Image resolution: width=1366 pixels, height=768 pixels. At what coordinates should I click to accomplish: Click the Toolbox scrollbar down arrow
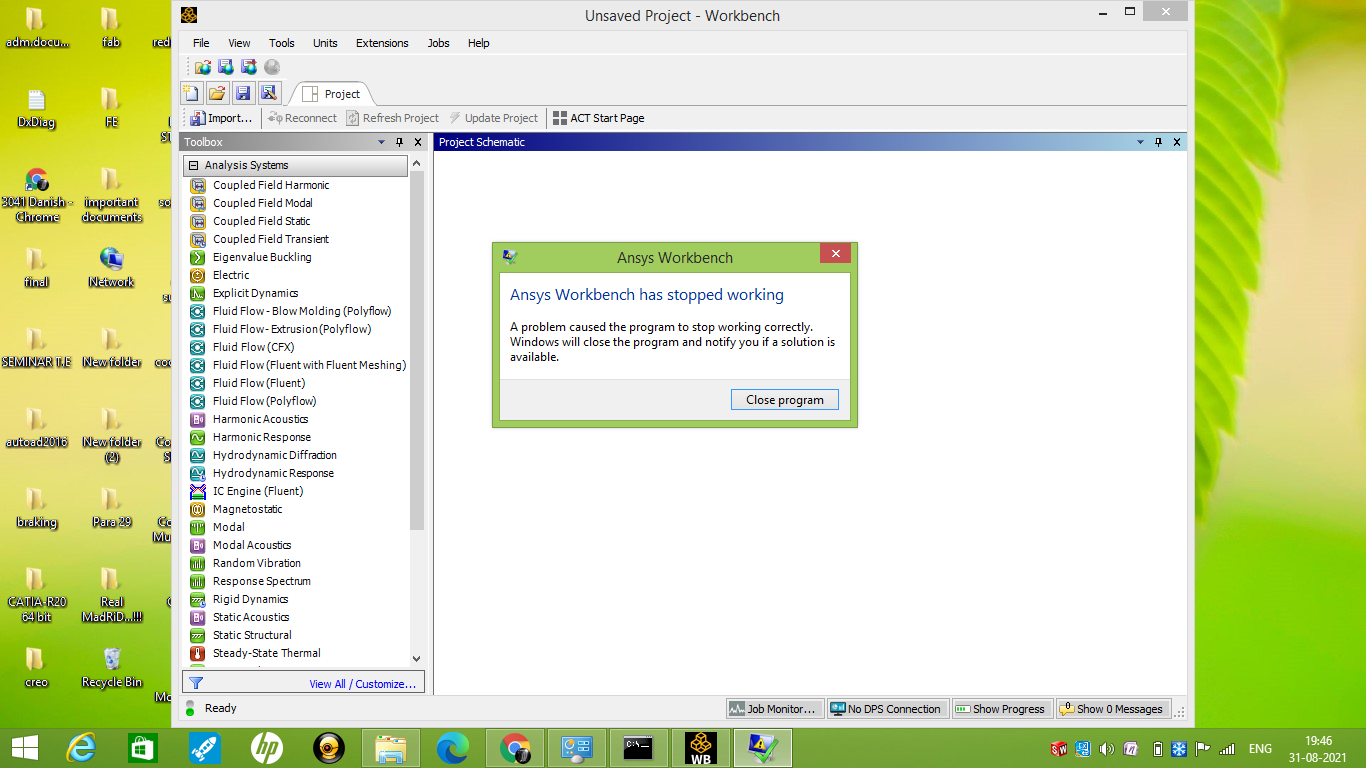pos(417,659)
